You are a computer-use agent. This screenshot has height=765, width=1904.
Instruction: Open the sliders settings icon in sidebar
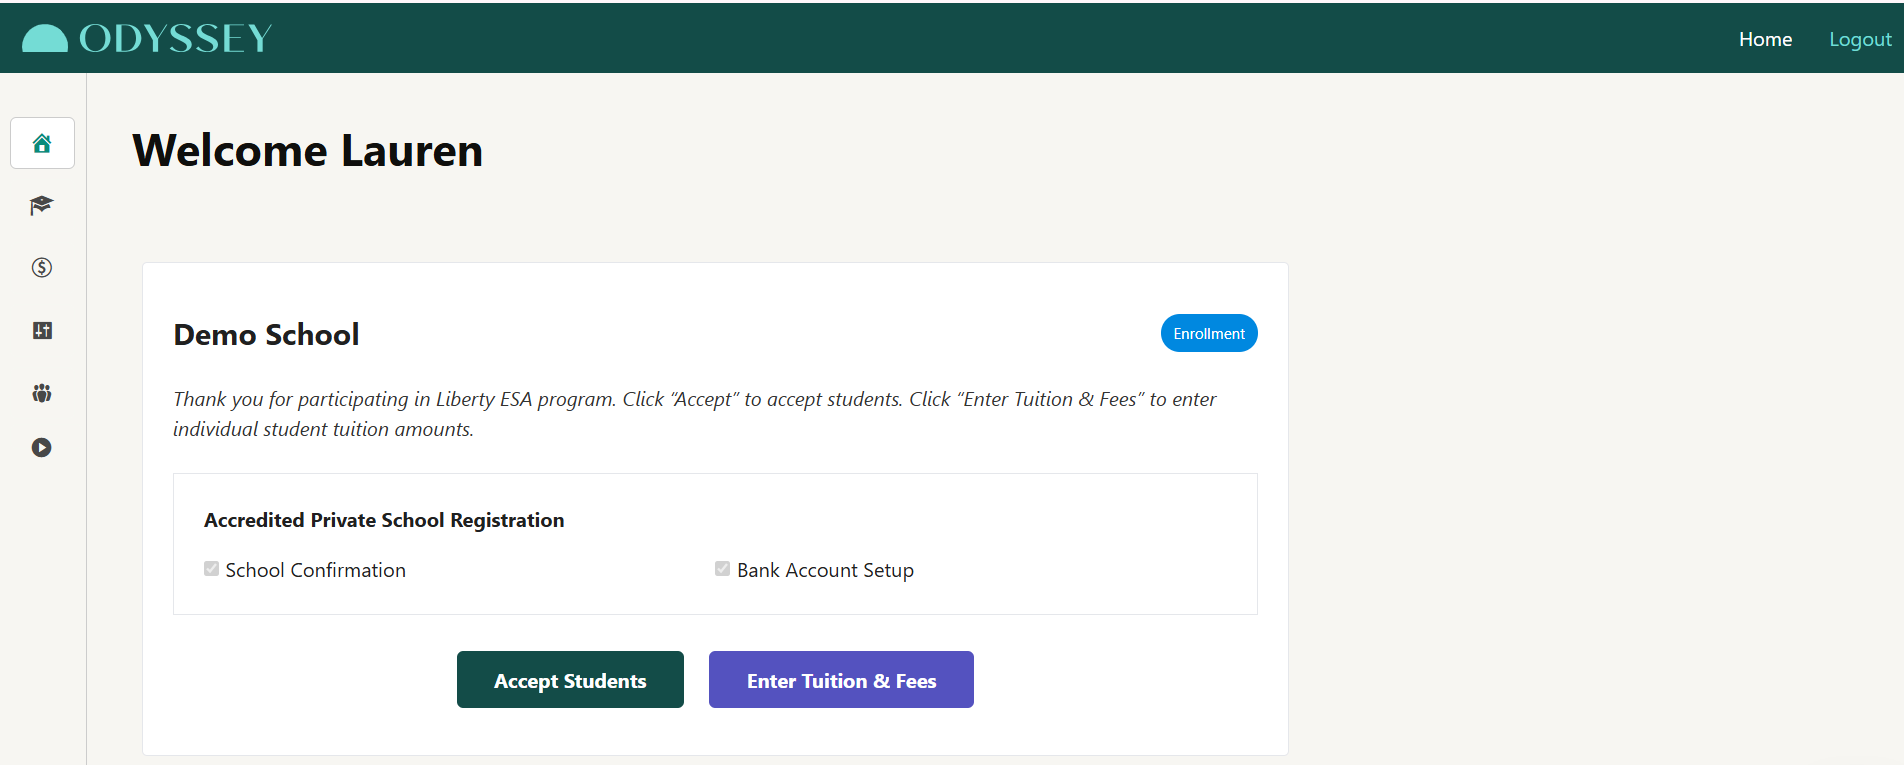[42, 330]
